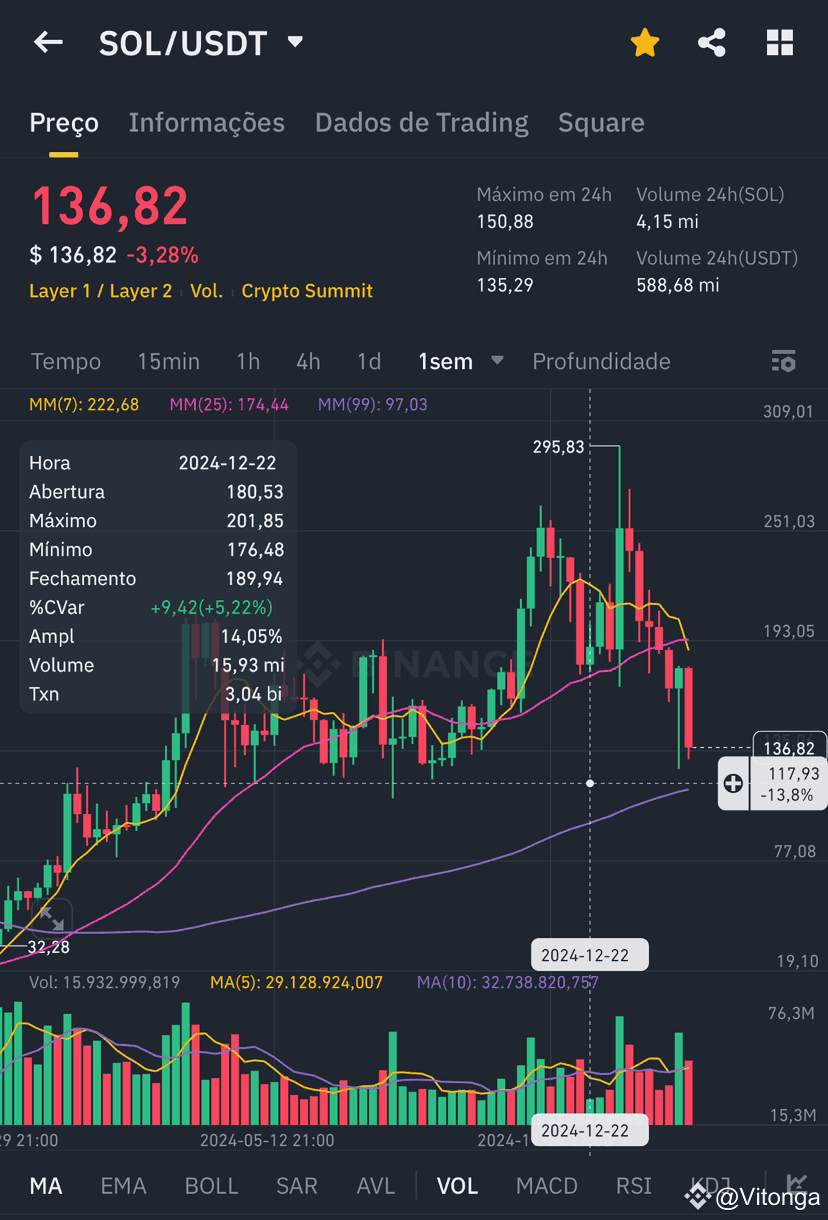
Task: Tap the Fechamento value 189,94
Action: click(255, 579)
